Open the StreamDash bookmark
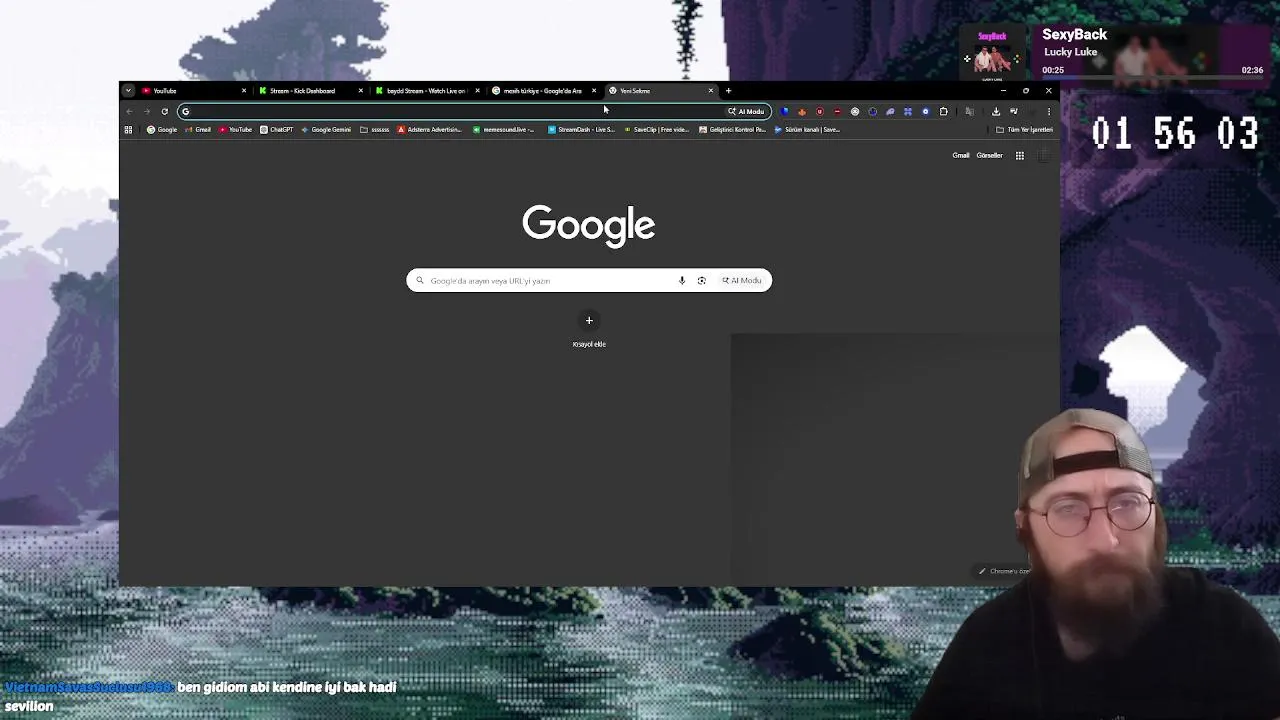The height and width of the screenshot is (720, 1280). click(581, 129)
